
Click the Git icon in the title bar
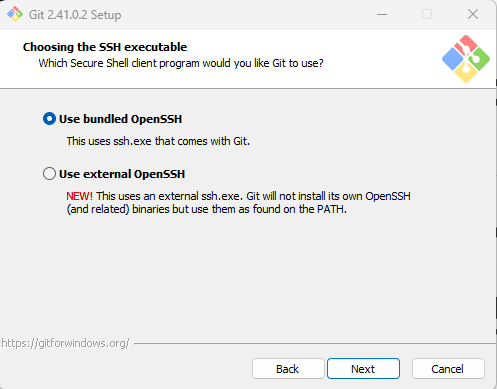click(15, 14)
